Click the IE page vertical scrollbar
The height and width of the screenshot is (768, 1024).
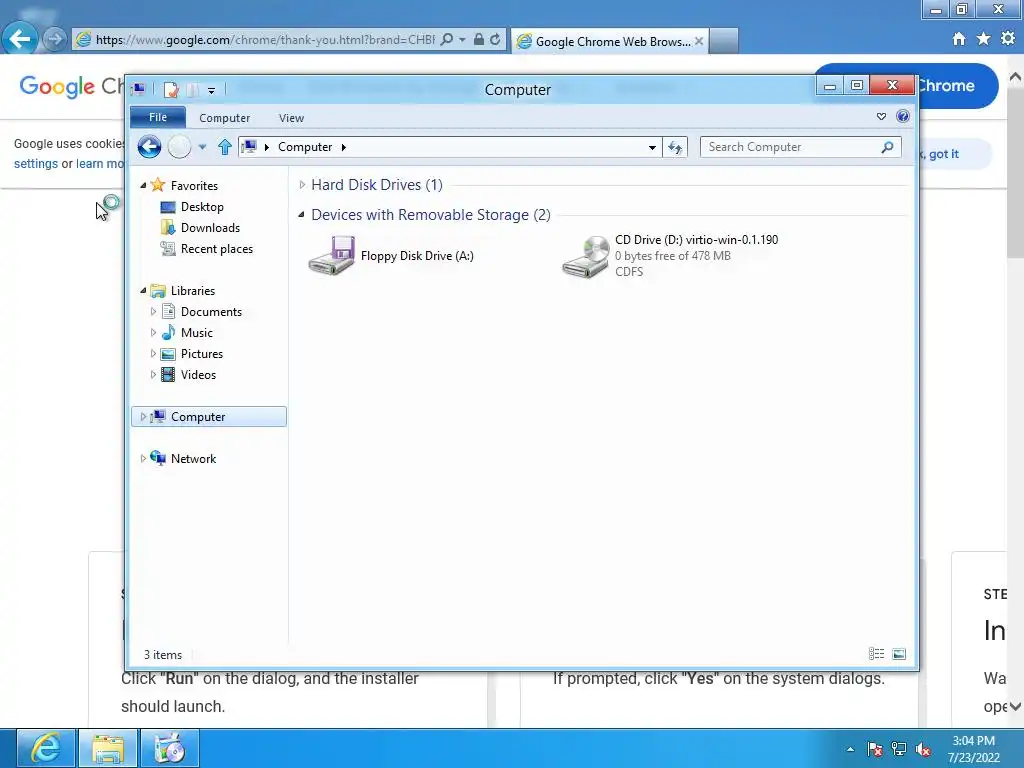1015,392
